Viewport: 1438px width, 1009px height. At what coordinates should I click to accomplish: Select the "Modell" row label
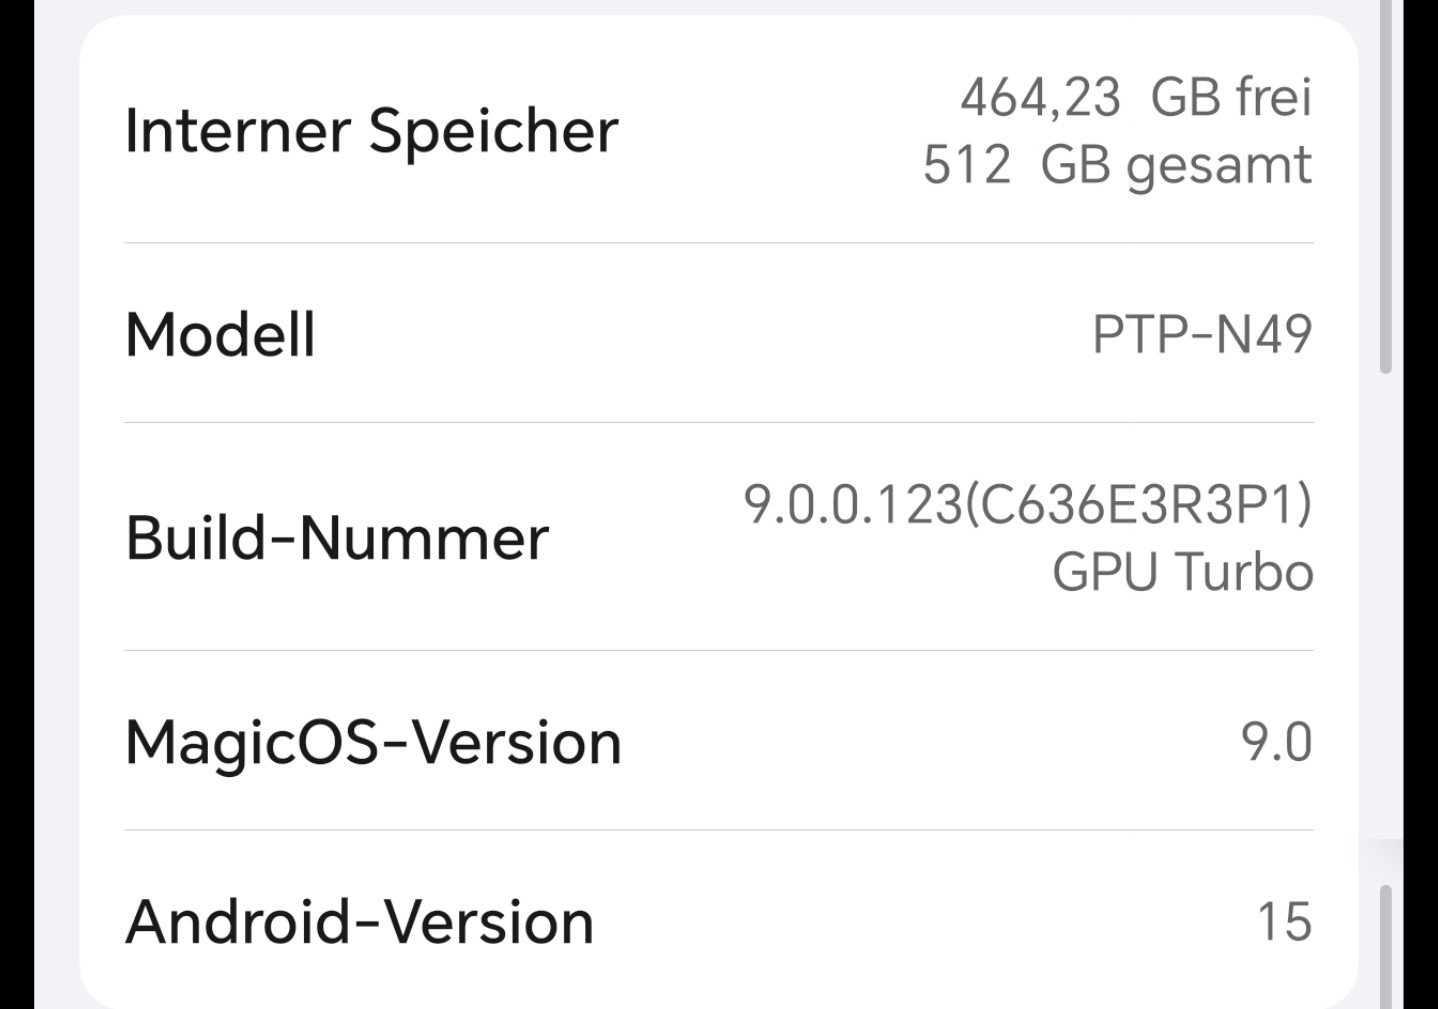coord(220,334)
